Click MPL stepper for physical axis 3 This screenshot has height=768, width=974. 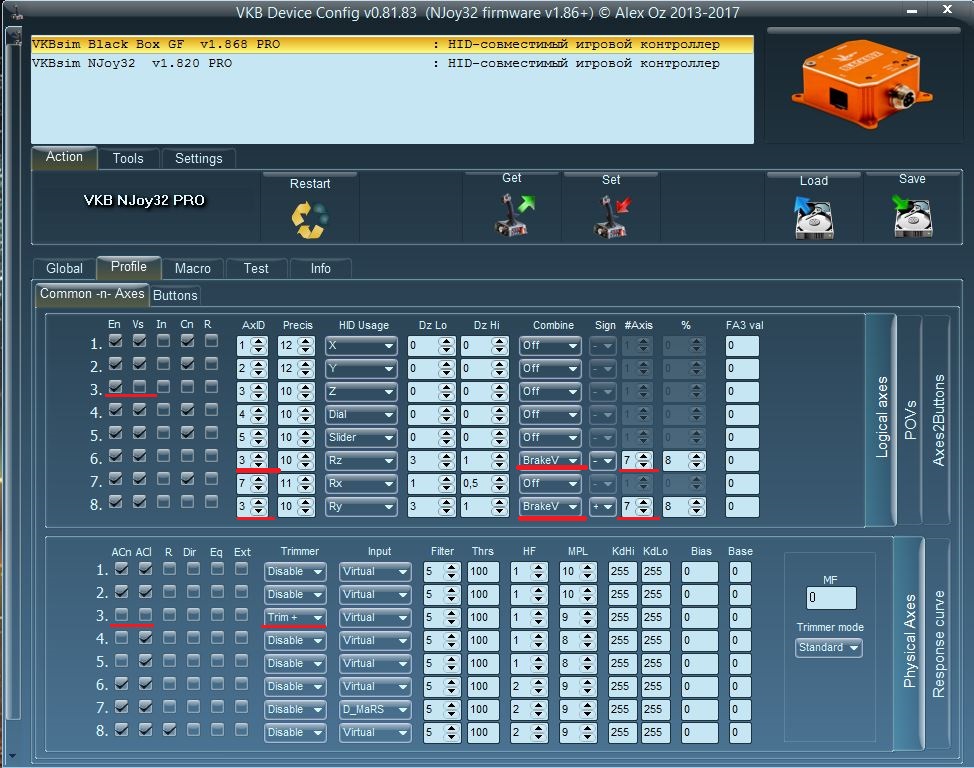587,618
